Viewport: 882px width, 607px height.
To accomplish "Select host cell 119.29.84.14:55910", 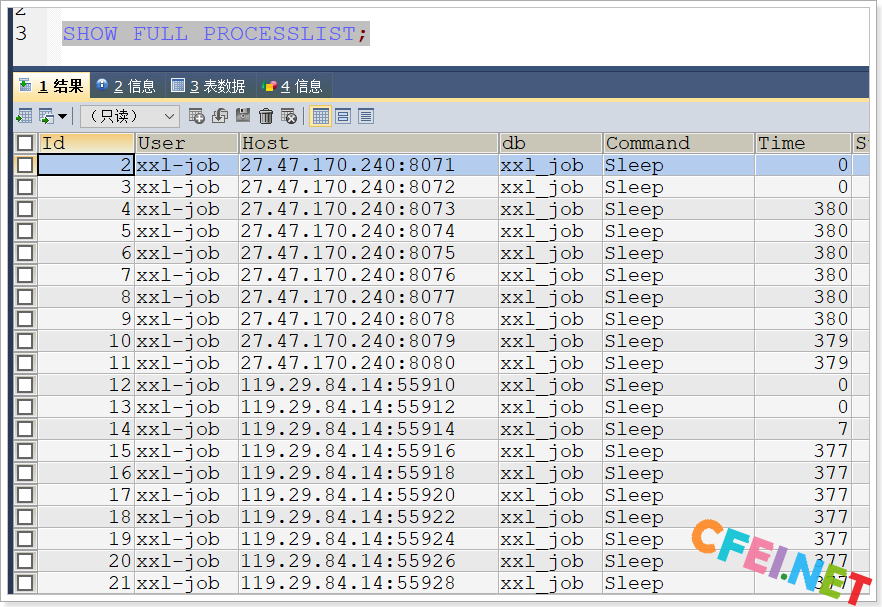I will pyautogui.click(x=368, y=385).
